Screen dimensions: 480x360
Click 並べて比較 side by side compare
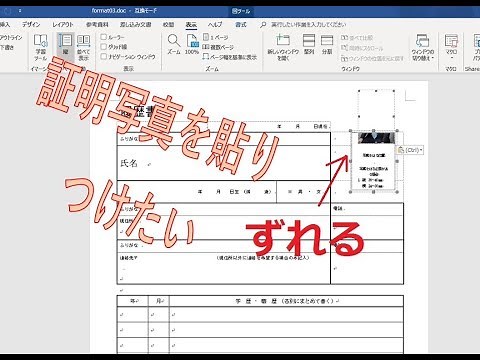point(357,38)
